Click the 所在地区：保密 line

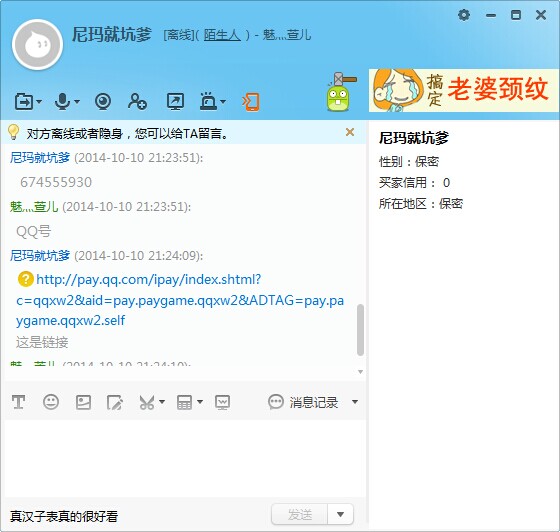(421, 204)
